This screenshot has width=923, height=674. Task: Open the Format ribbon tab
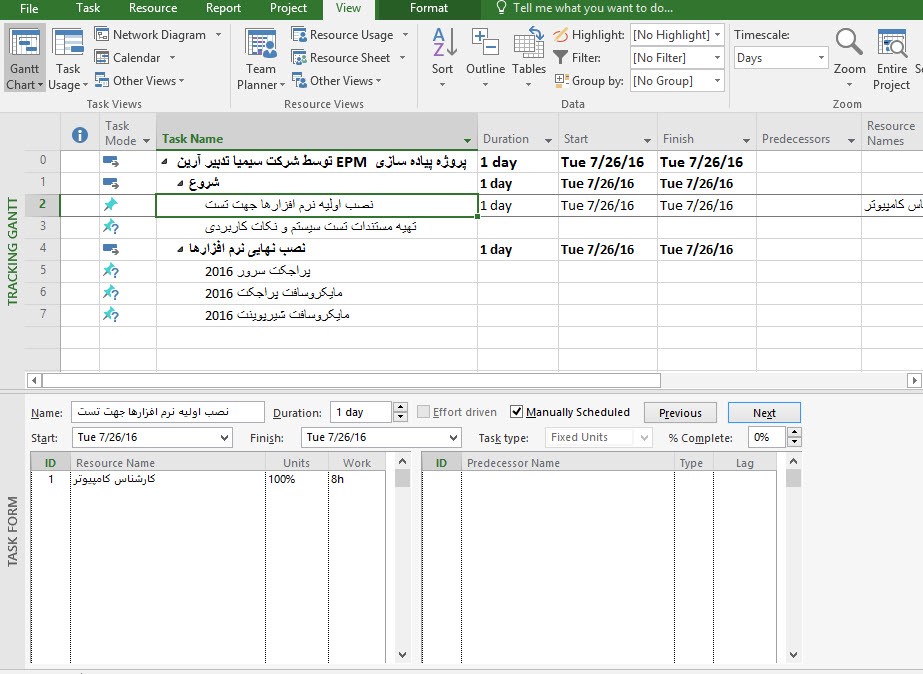tap(429, 8)
